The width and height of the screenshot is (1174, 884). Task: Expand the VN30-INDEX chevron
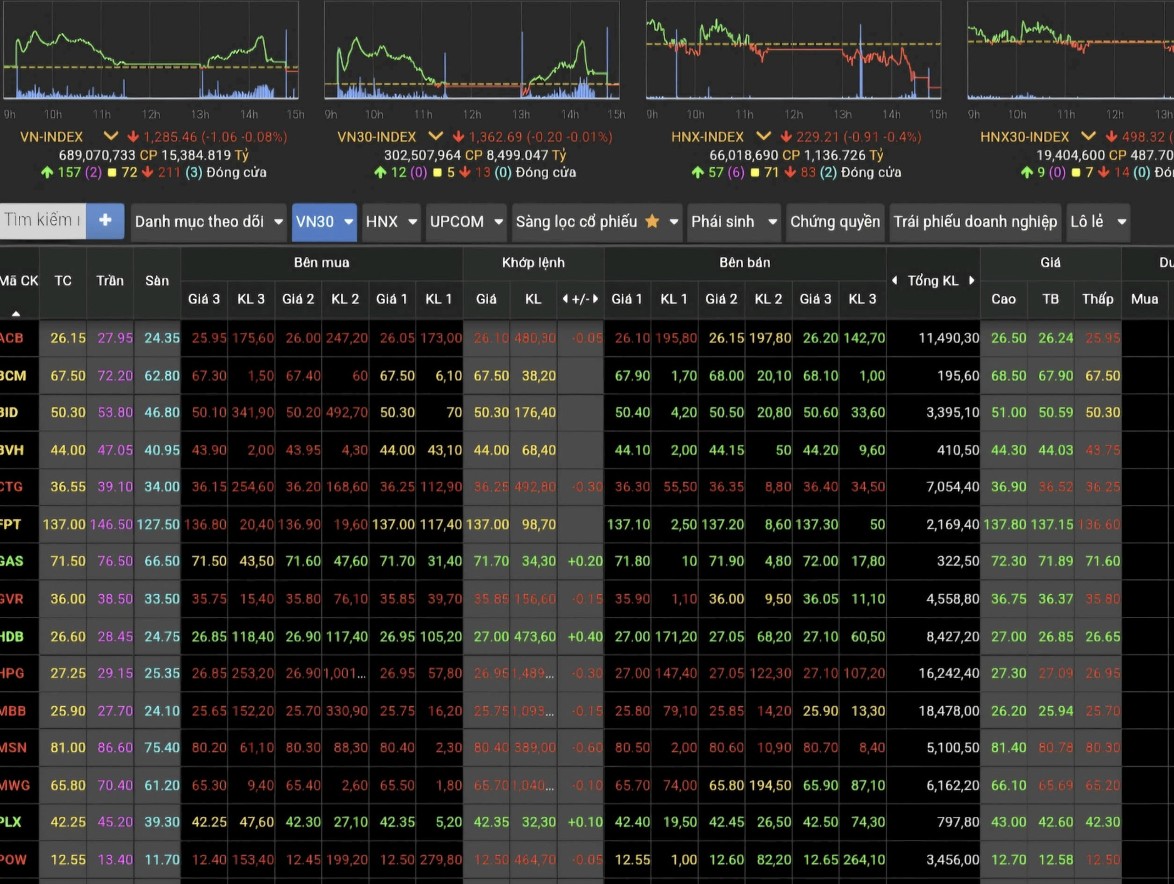click(x=435, y=136)
